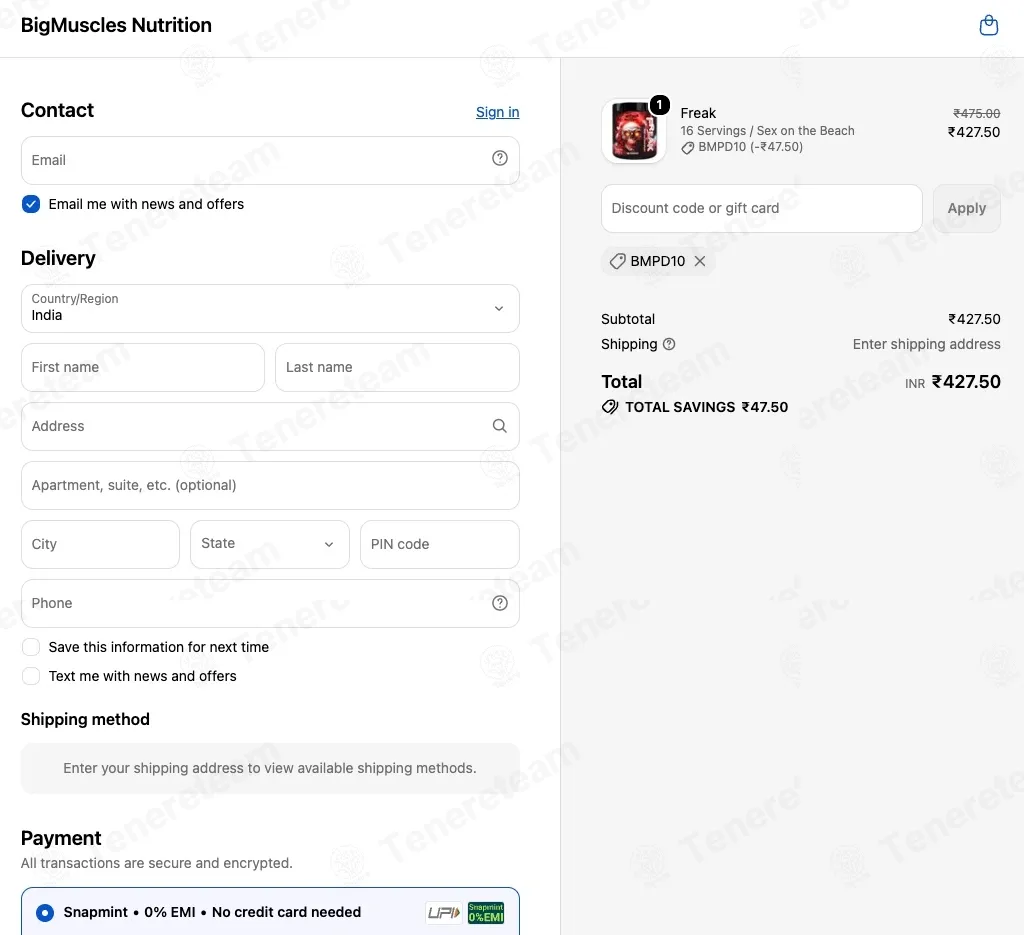Click the 16 Servings / Sex on the Beach text

(767, 131)
